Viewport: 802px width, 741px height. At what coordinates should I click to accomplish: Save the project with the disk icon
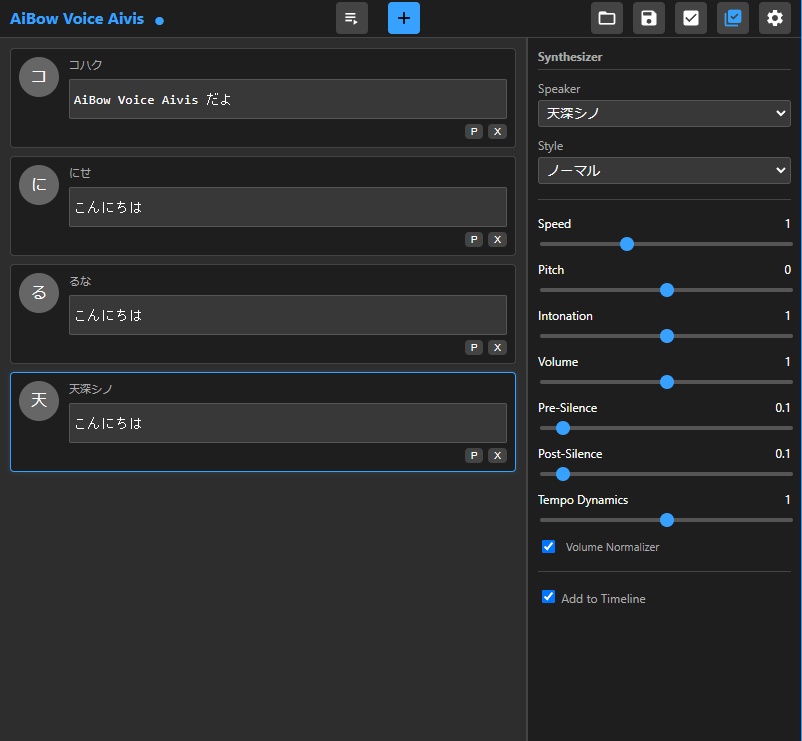[648, 18]
